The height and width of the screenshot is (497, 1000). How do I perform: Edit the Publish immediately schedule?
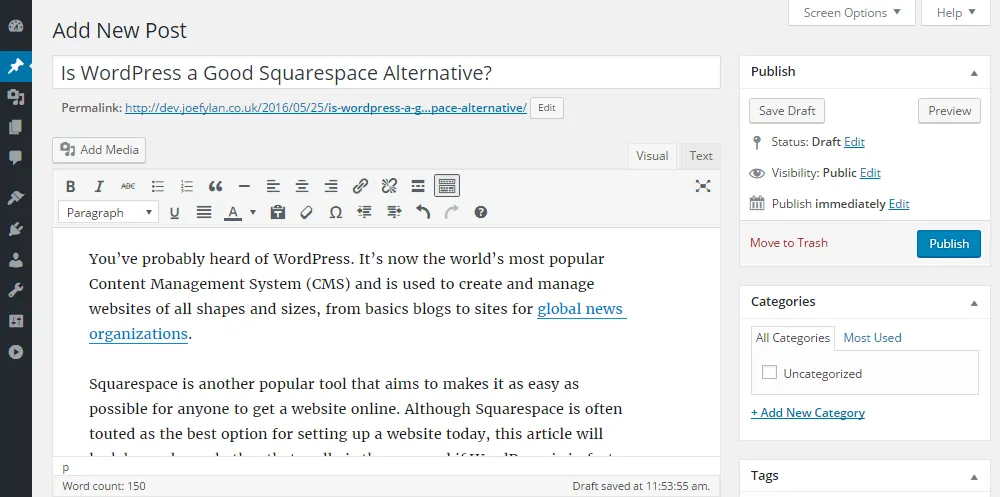tap(899, 204)
